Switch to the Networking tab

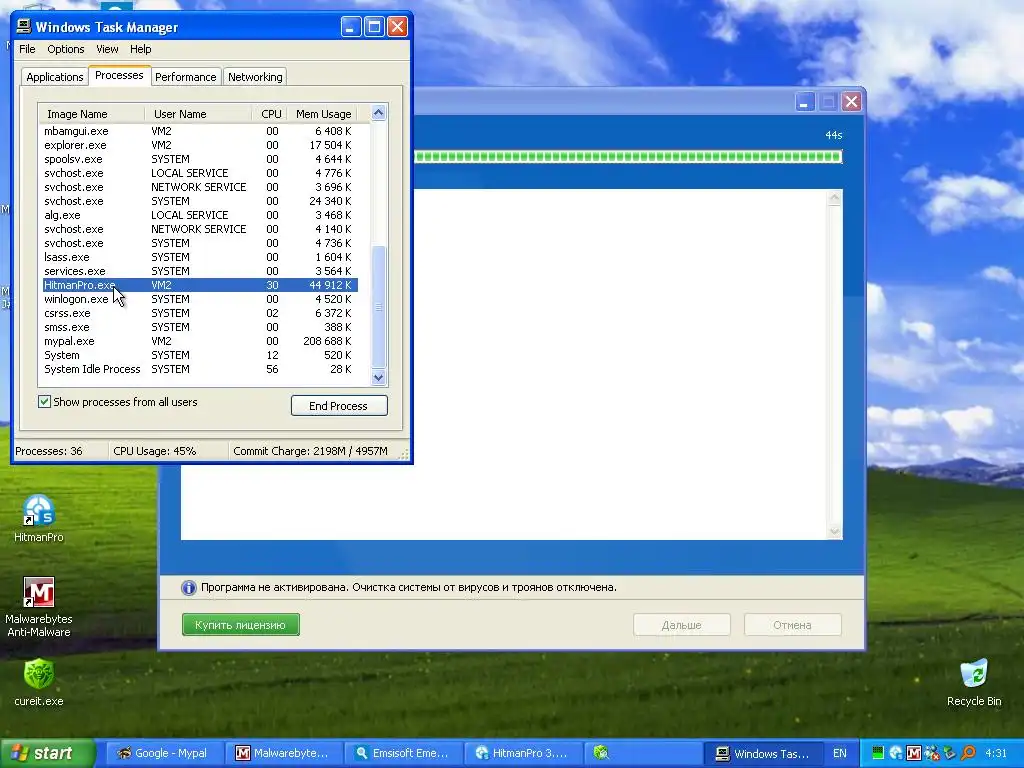(255, 77)
